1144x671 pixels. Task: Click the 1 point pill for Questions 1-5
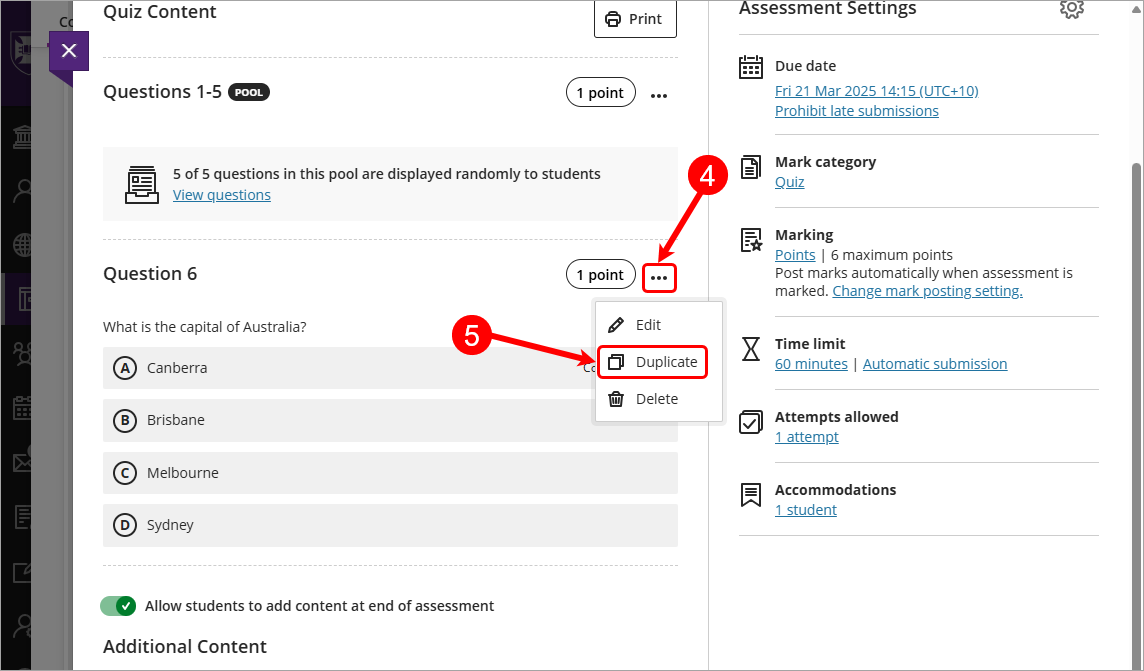point(600,93)
